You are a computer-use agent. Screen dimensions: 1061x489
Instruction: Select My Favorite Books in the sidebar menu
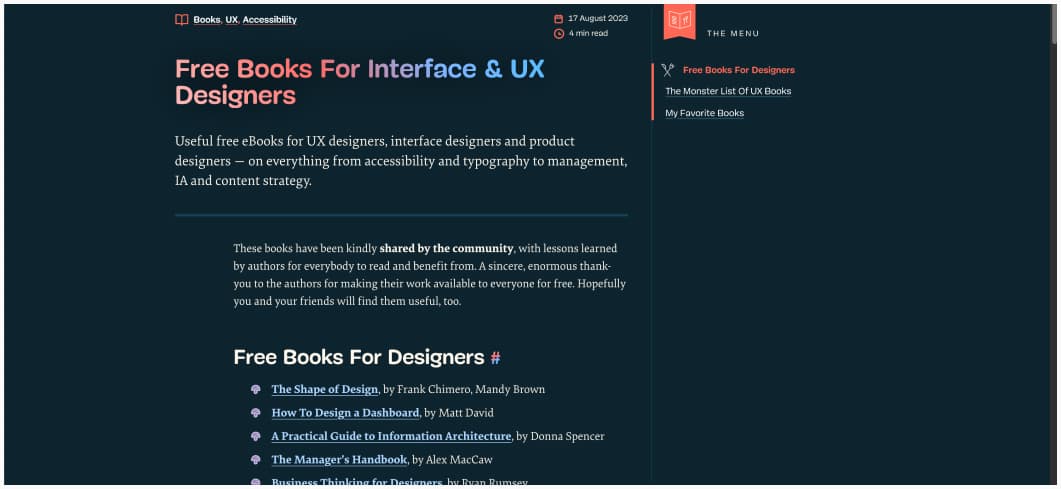705,113
